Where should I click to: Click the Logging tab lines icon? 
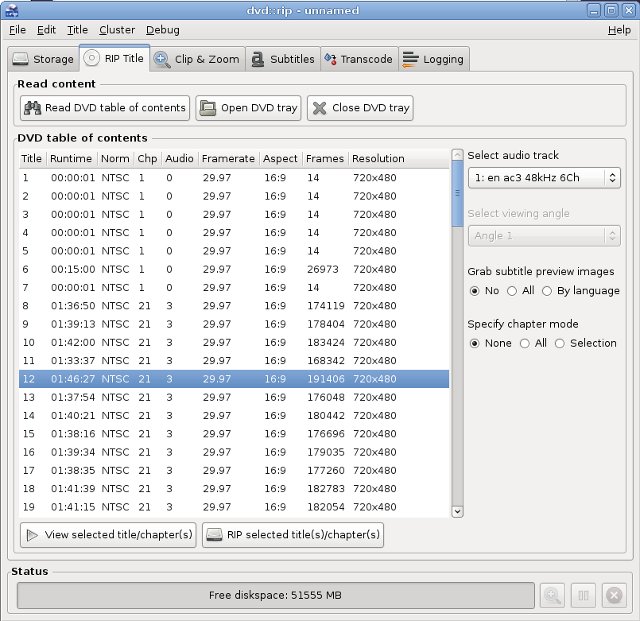point(410,59)
